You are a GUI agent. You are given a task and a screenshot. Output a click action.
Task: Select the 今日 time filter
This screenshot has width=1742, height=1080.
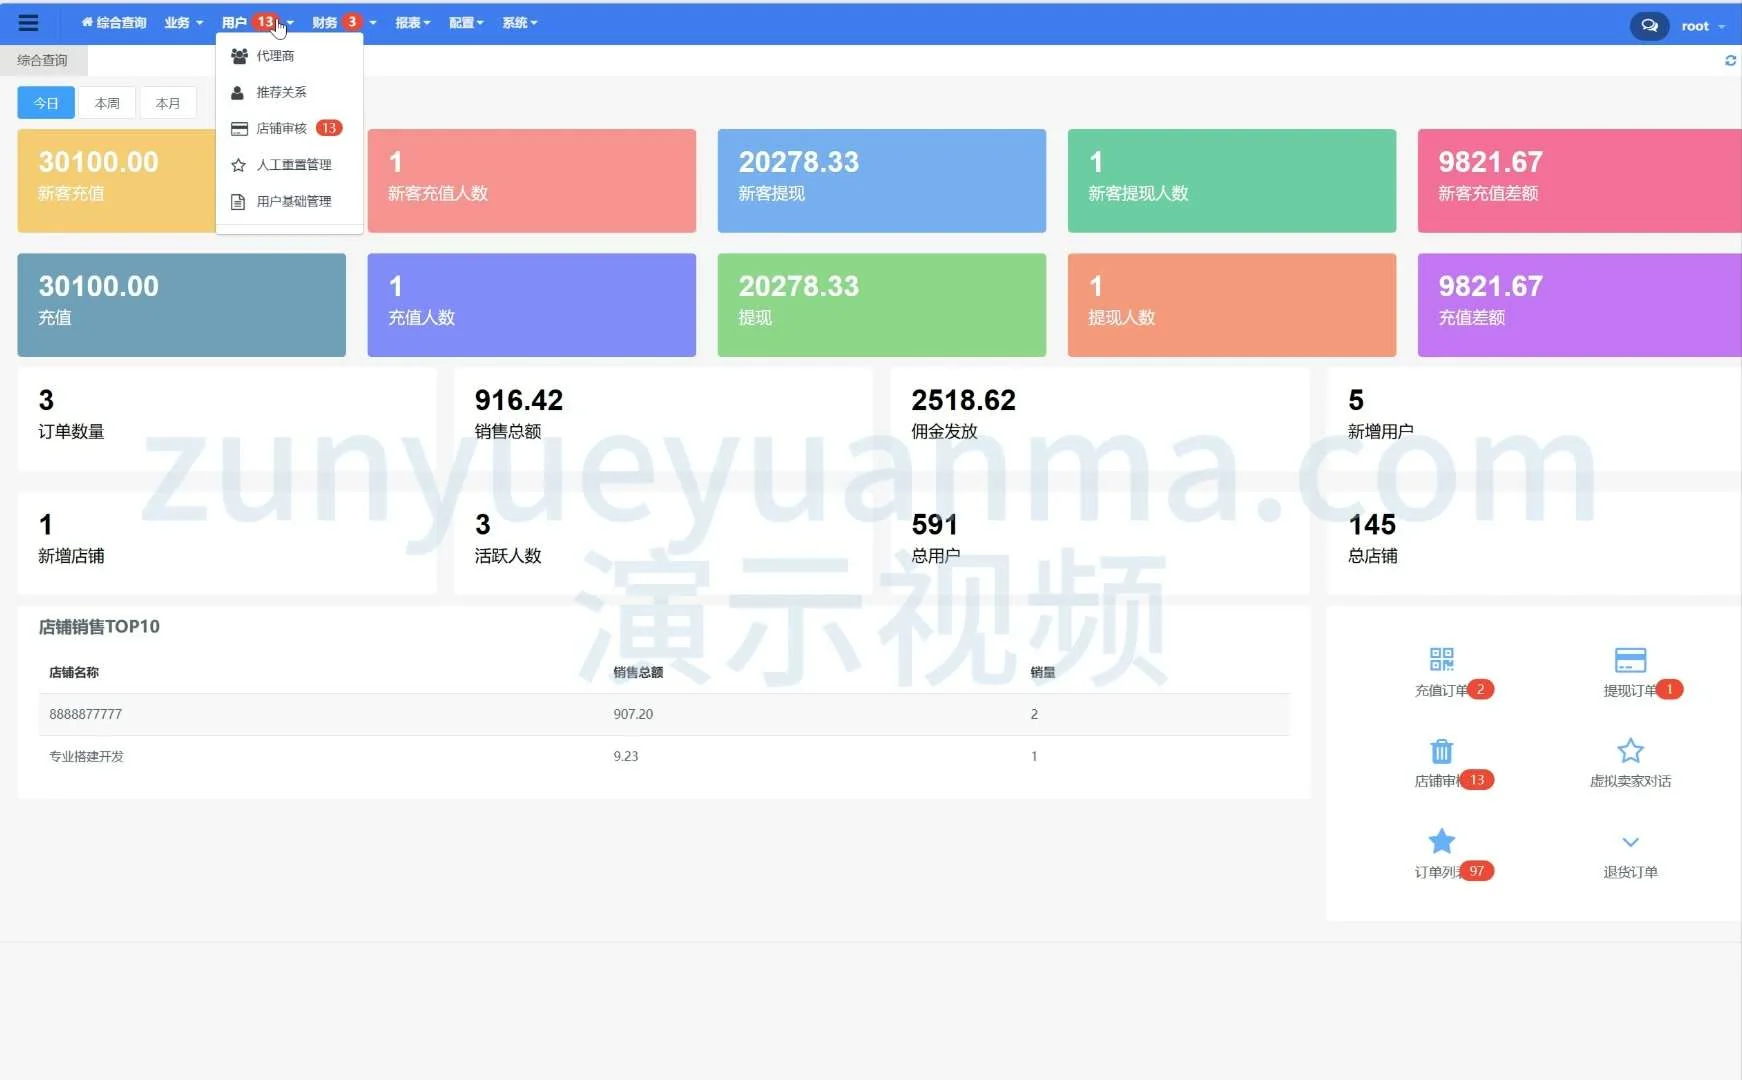tap(46, 103)
